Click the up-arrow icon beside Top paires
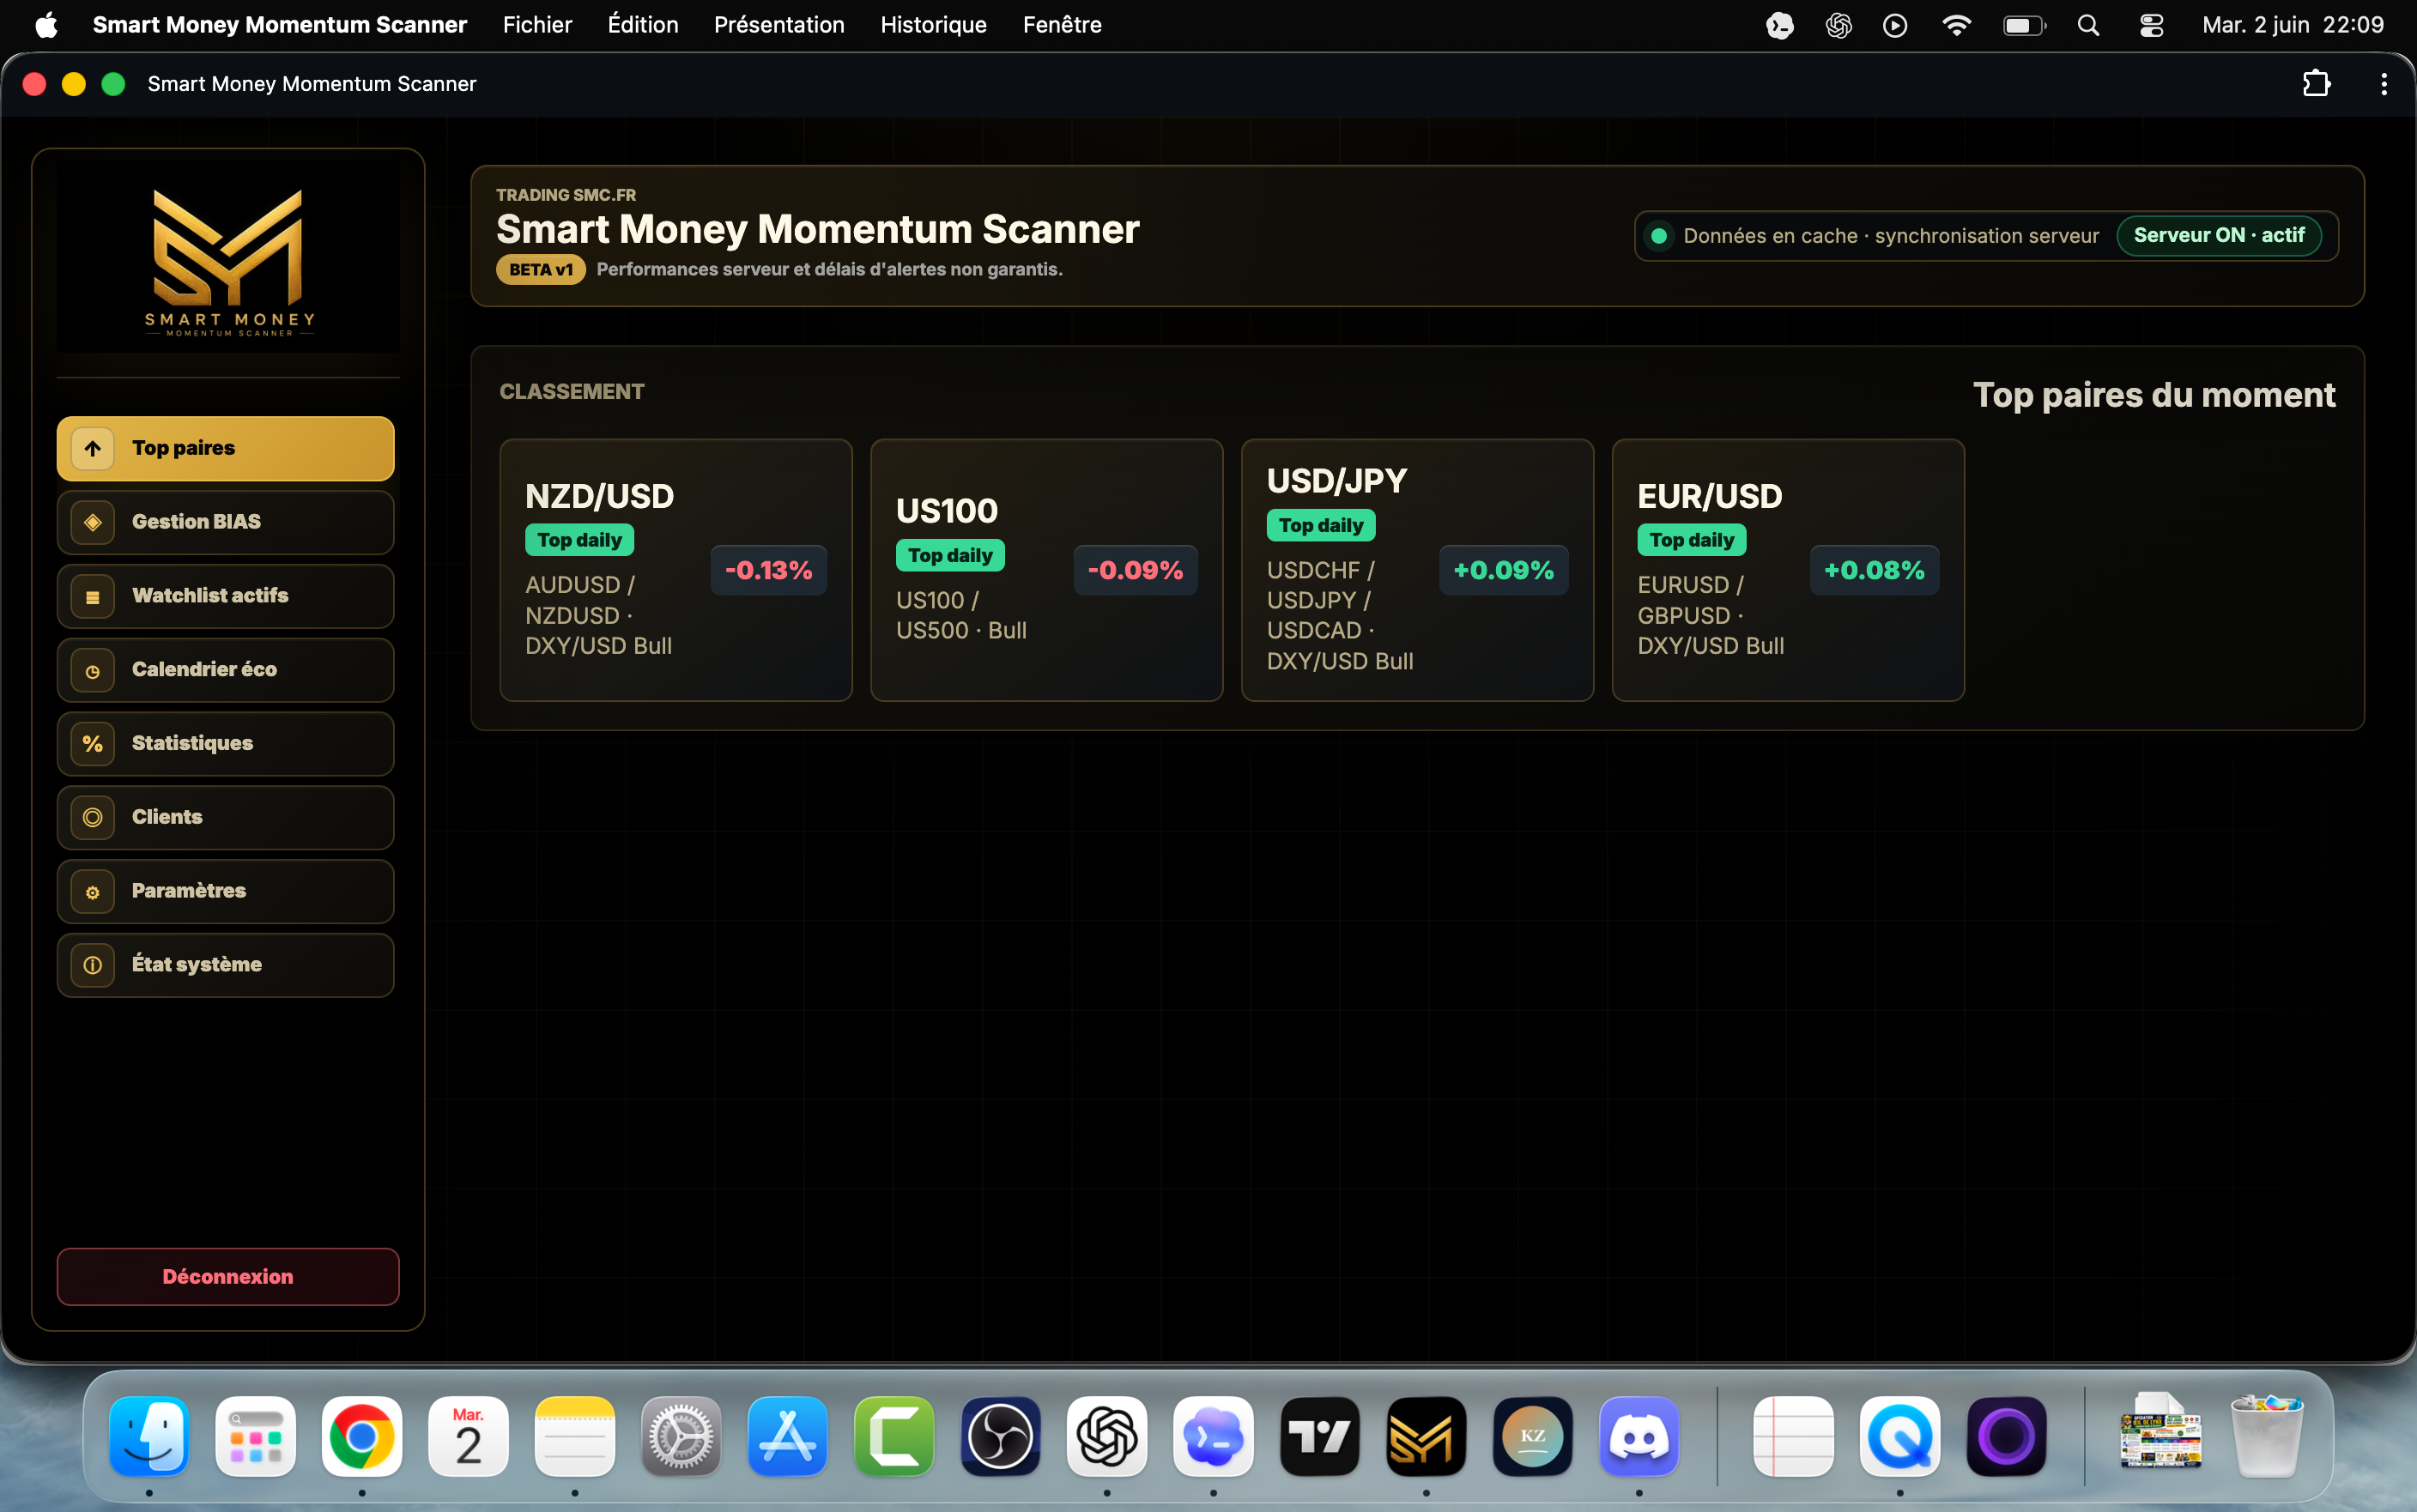Screen dimensions: 2417x1512 tap(93, 448)
